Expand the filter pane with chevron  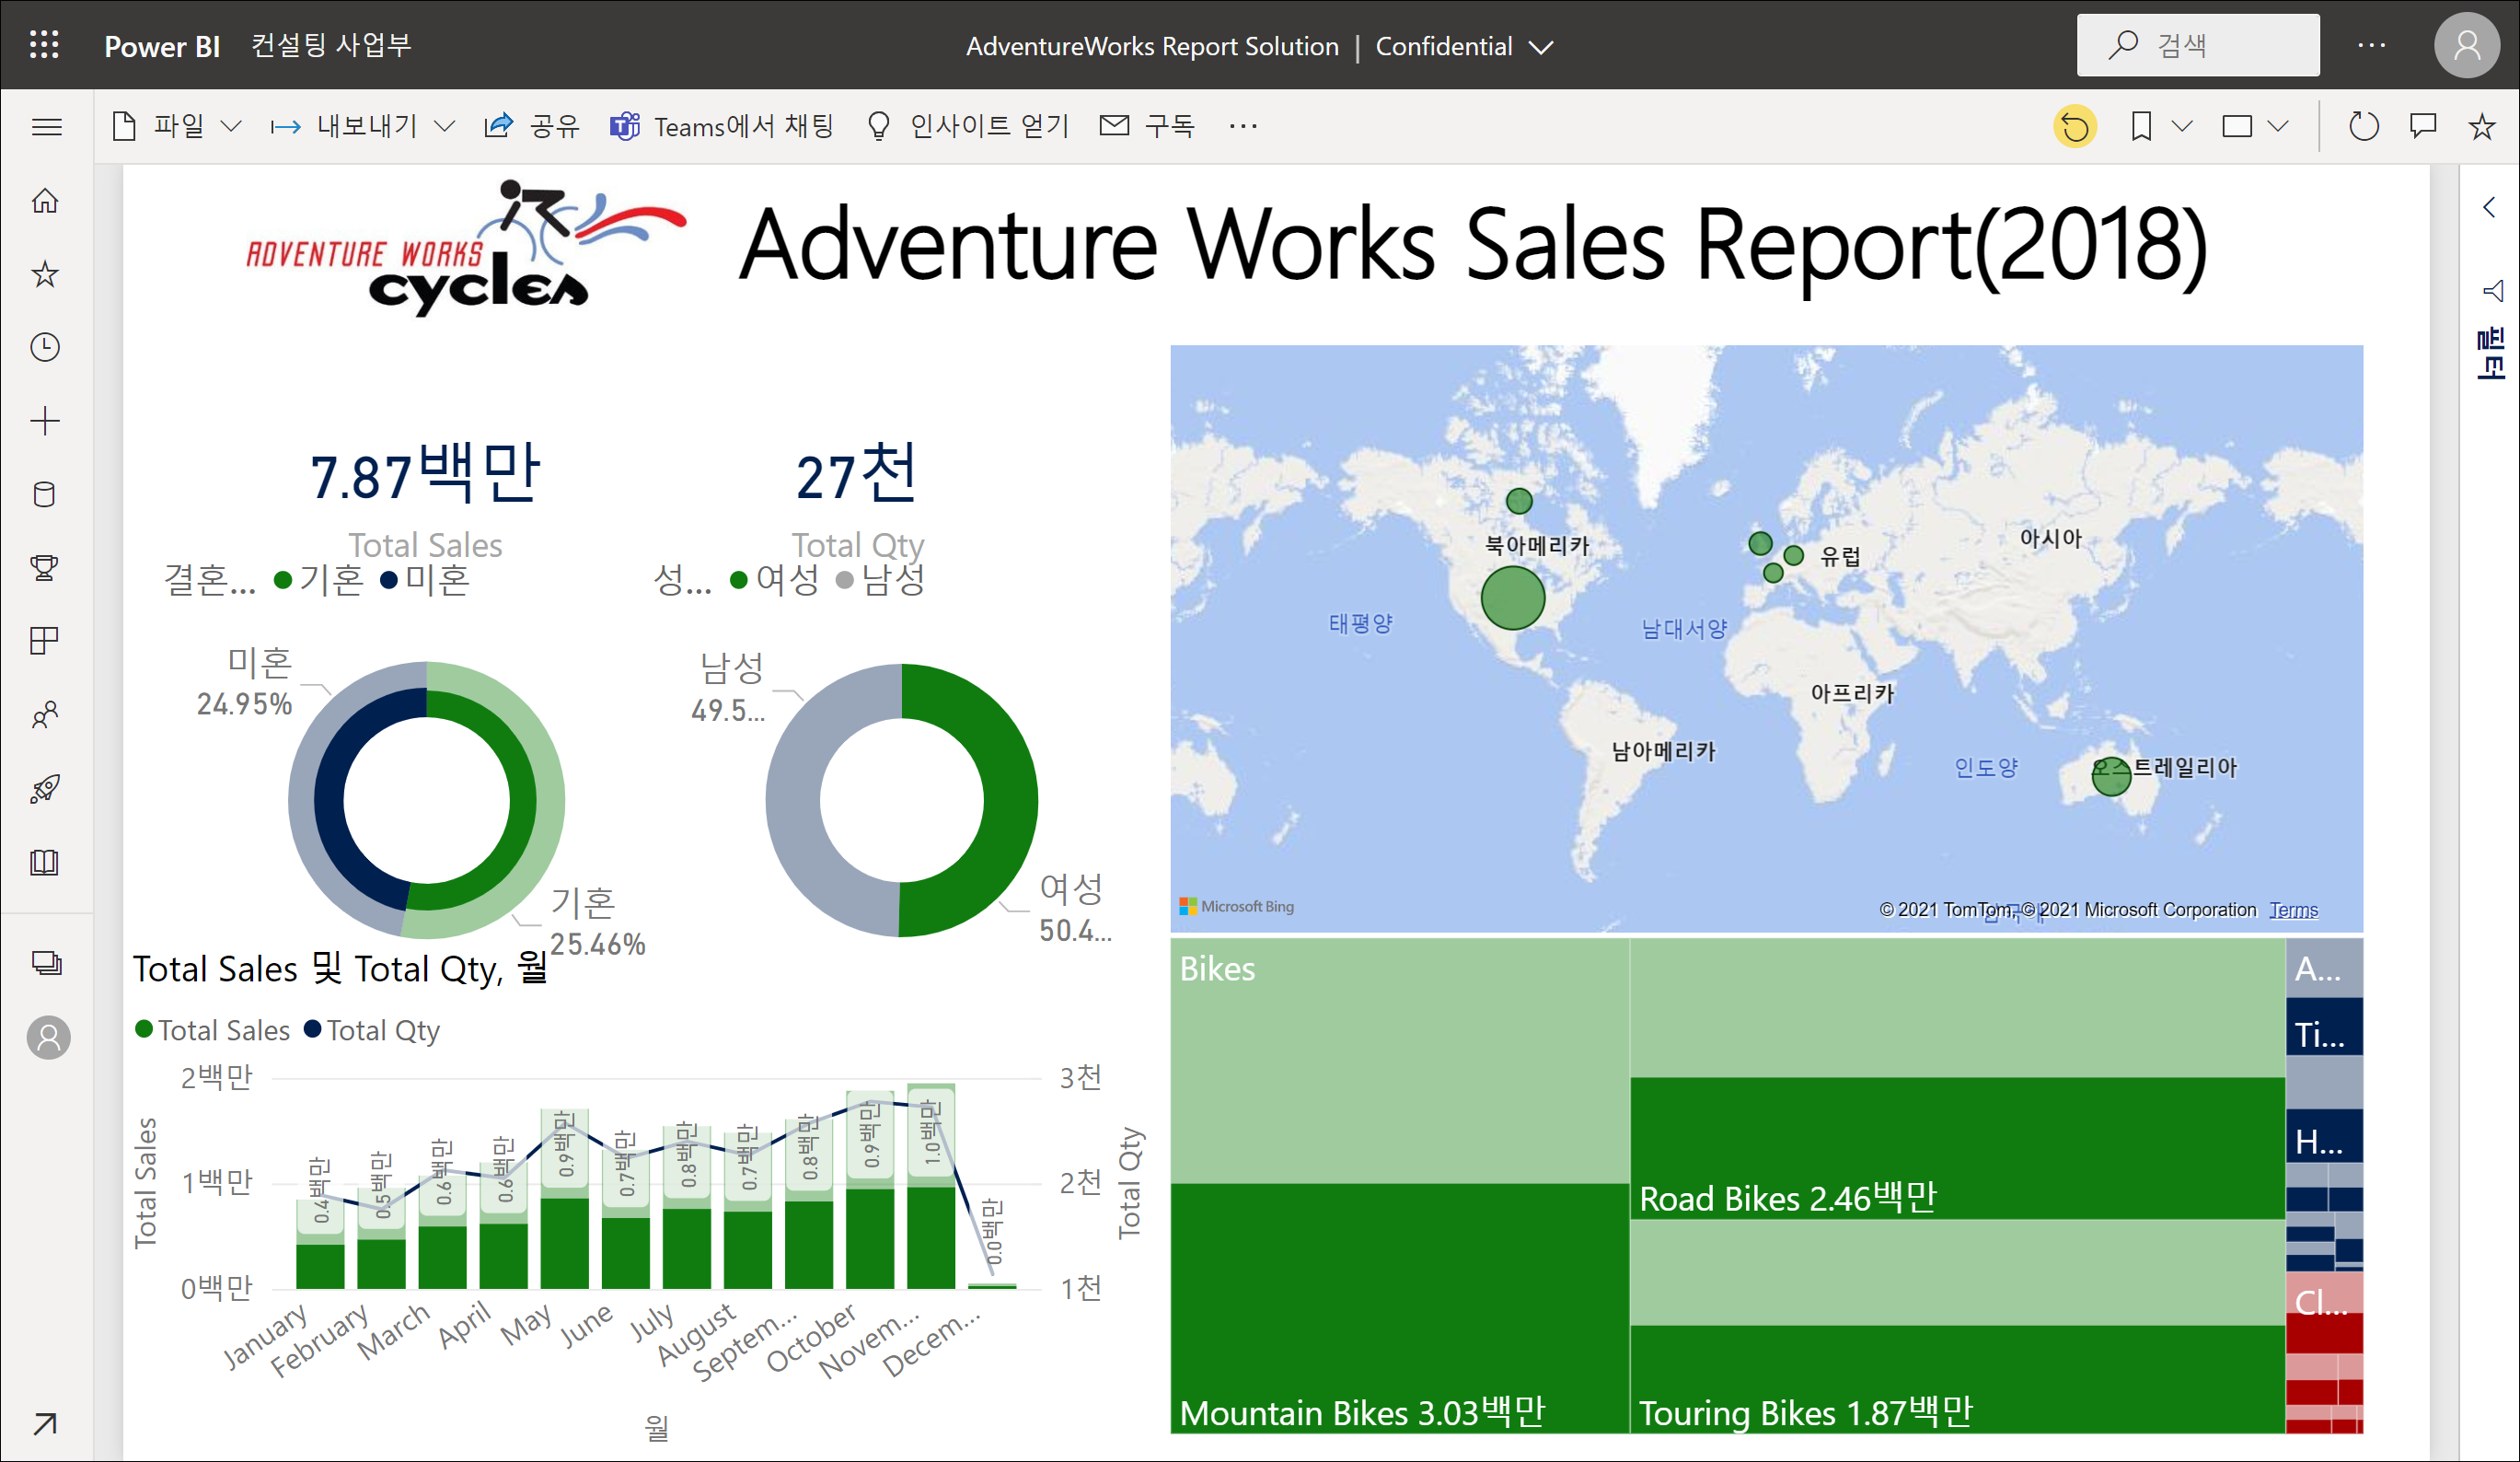click(x=2489, y=207)
